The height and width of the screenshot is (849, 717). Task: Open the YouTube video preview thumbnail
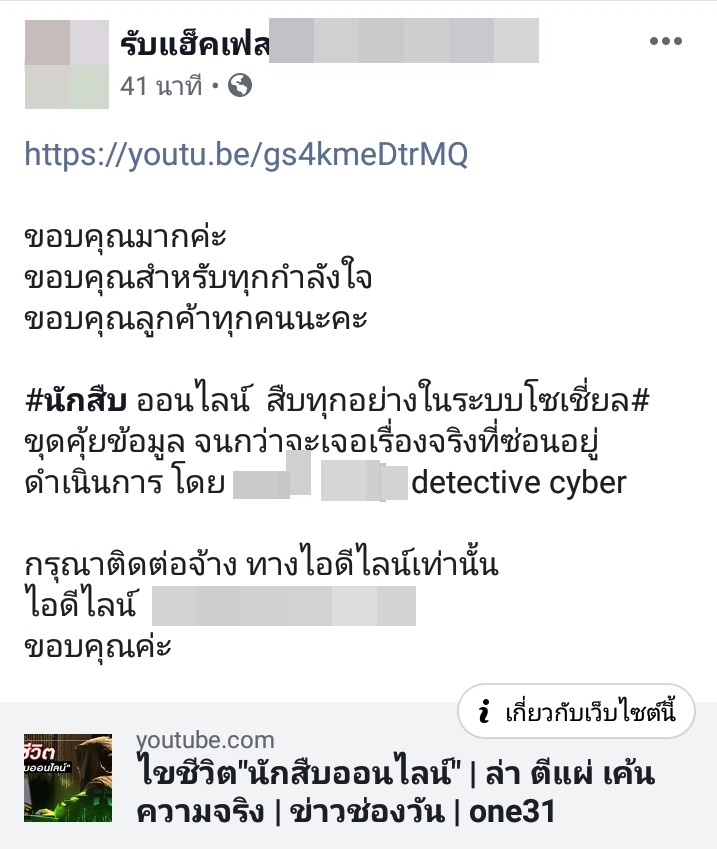pyautogui.click(x=68, y=778)
